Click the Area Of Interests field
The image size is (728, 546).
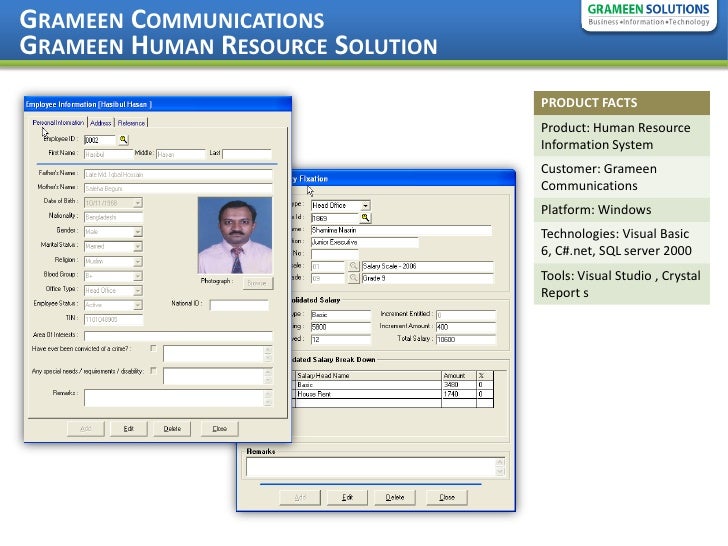pos(178,336)
